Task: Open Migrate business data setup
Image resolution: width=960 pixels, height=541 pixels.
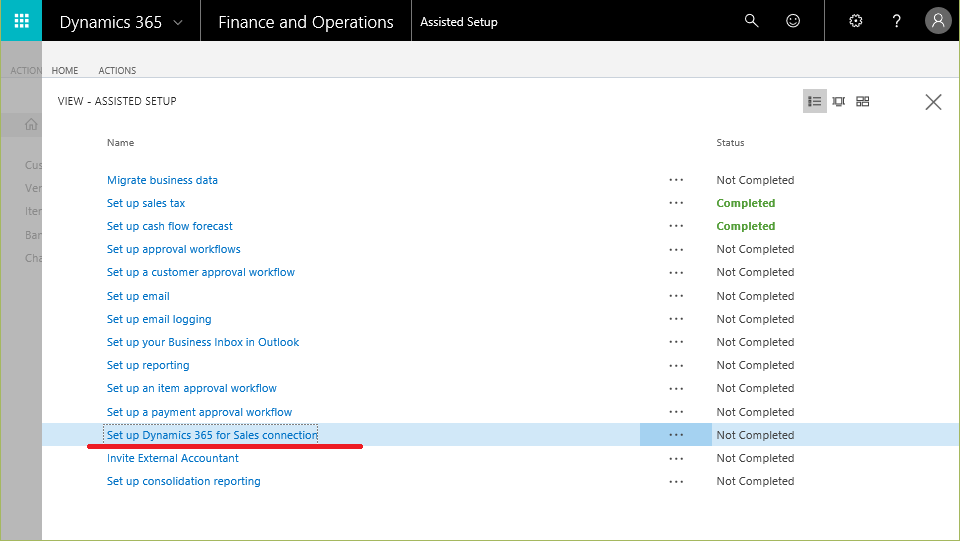Action: coord(162,180)
